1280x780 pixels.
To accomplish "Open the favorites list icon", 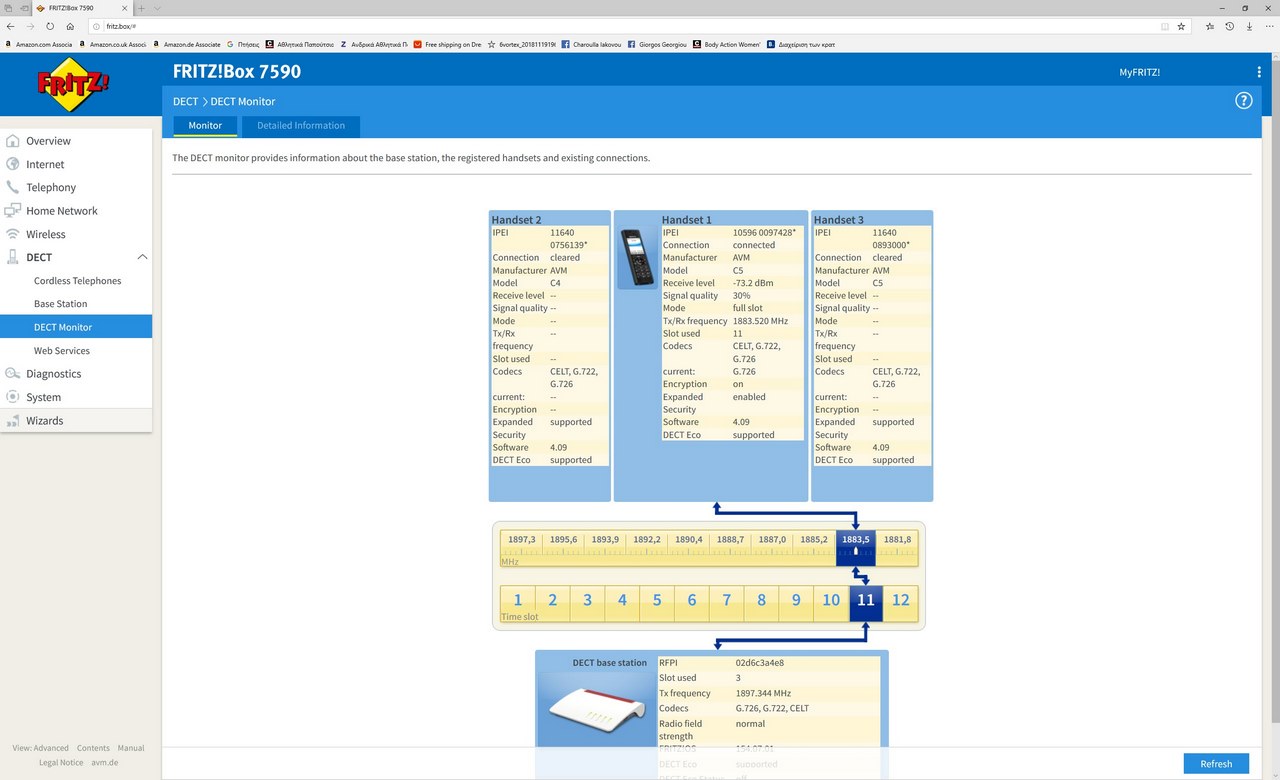I will [1210, 27].
